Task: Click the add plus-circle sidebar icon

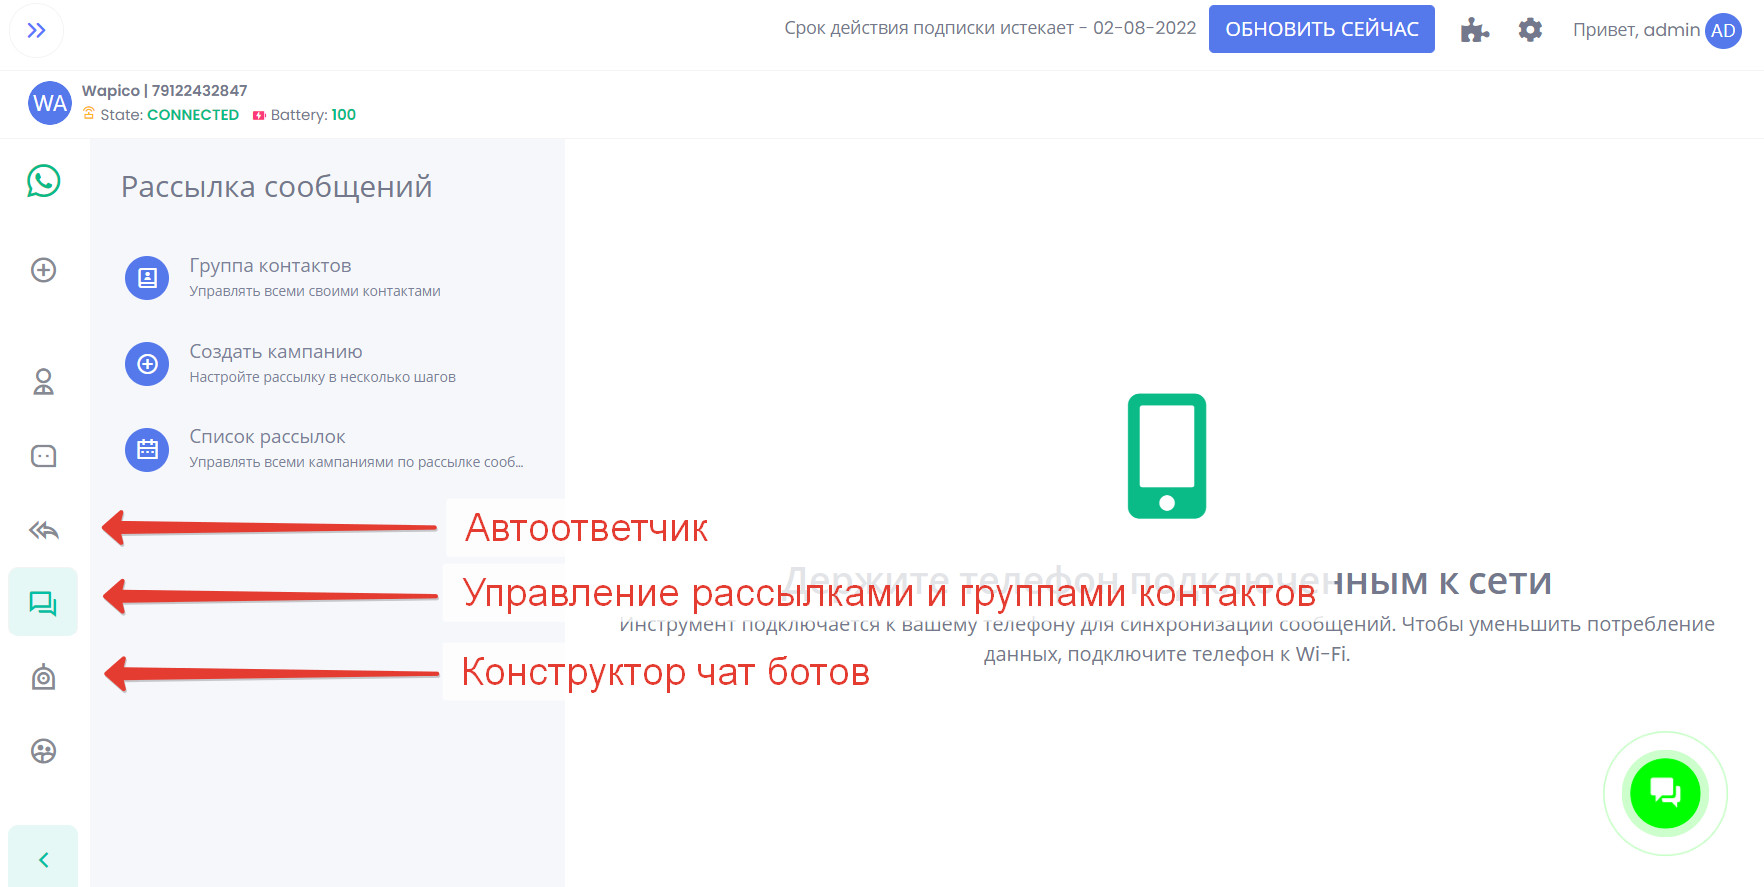Action: tap(43, 270)
